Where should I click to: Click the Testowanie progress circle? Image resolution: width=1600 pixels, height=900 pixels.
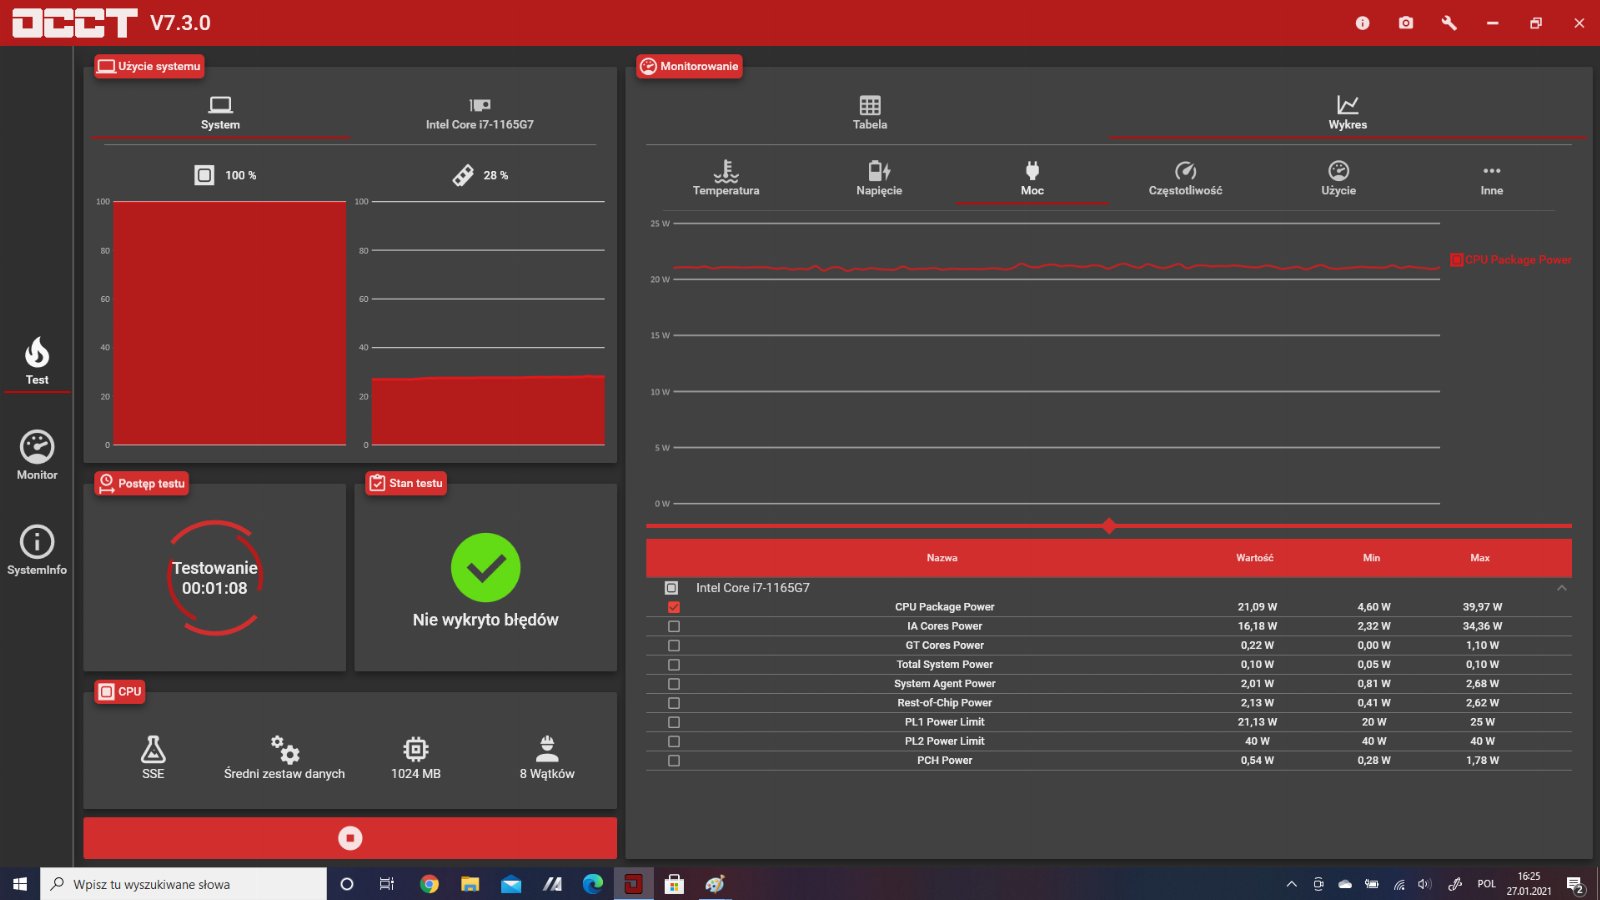[x=215, y=578]
